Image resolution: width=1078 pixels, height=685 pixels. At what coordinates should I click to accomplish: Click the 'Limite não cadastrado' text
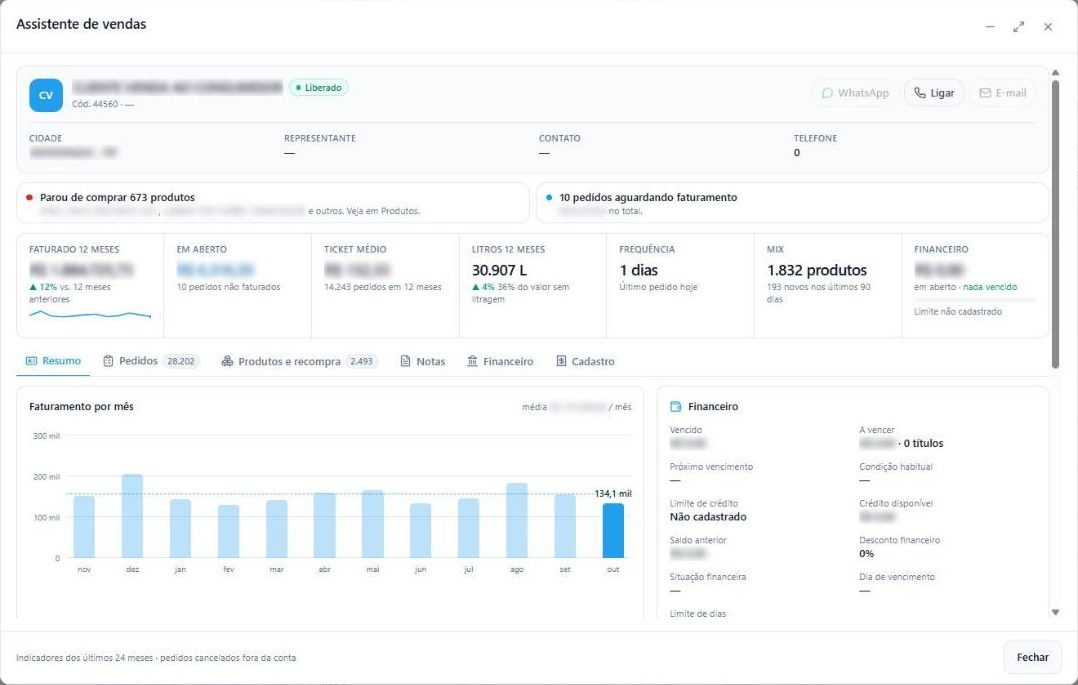(x=958, y=312)
